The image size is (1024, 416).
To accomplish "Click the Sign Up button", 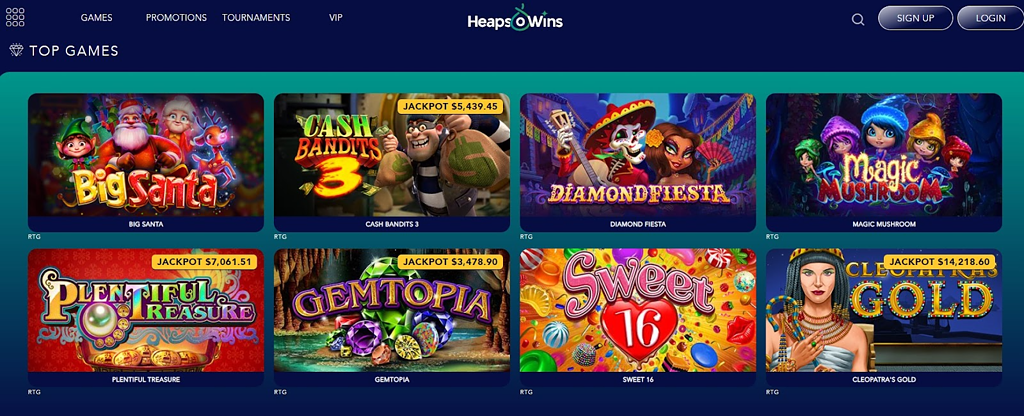I will point(915,18).
